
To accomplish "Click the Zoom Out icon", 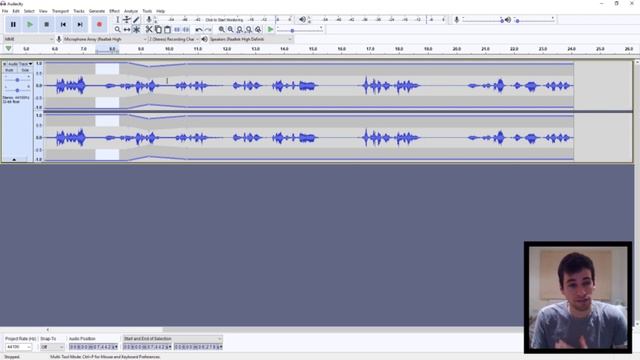I will point(231,29).
